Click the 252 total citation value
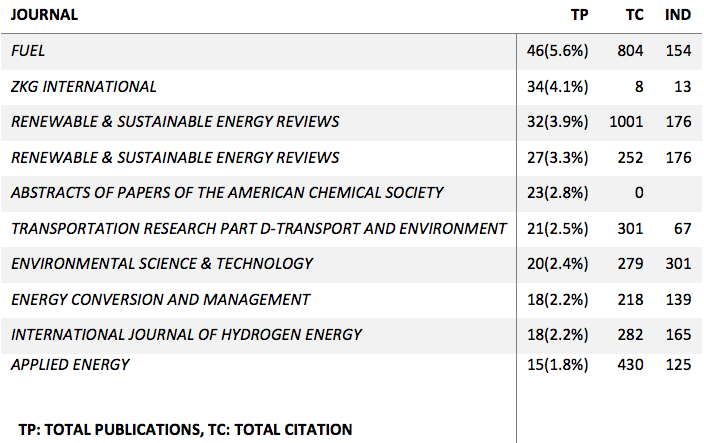The image size is (704, 443). coord(630,158)
